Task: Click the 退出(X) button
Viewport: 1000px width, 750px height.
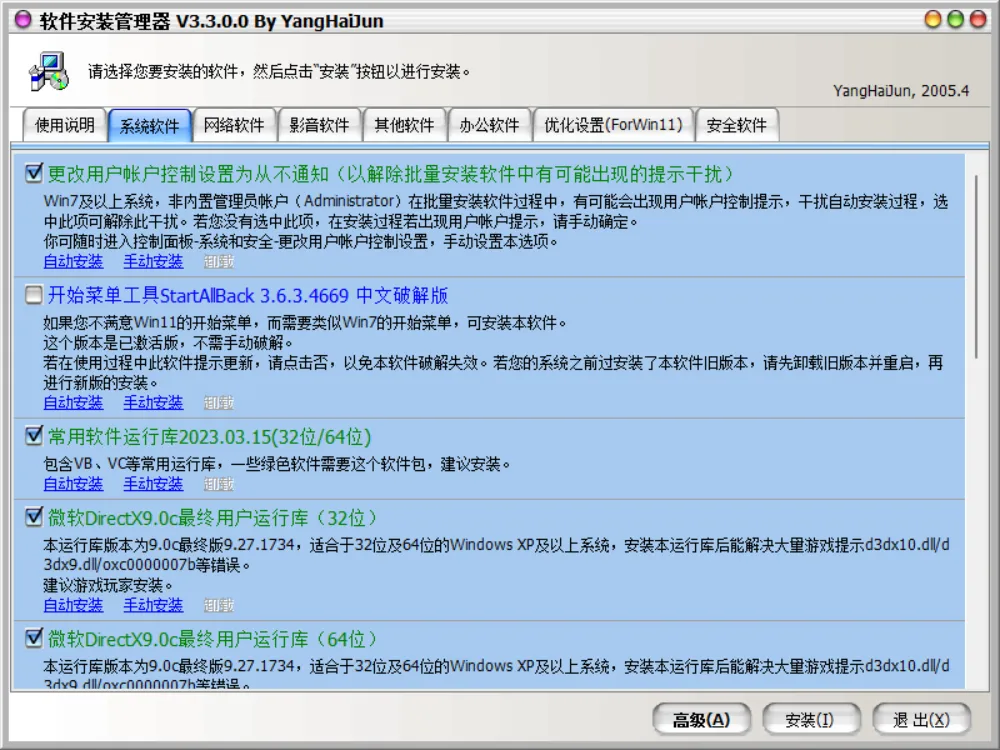Action: (x=921, y=720)
